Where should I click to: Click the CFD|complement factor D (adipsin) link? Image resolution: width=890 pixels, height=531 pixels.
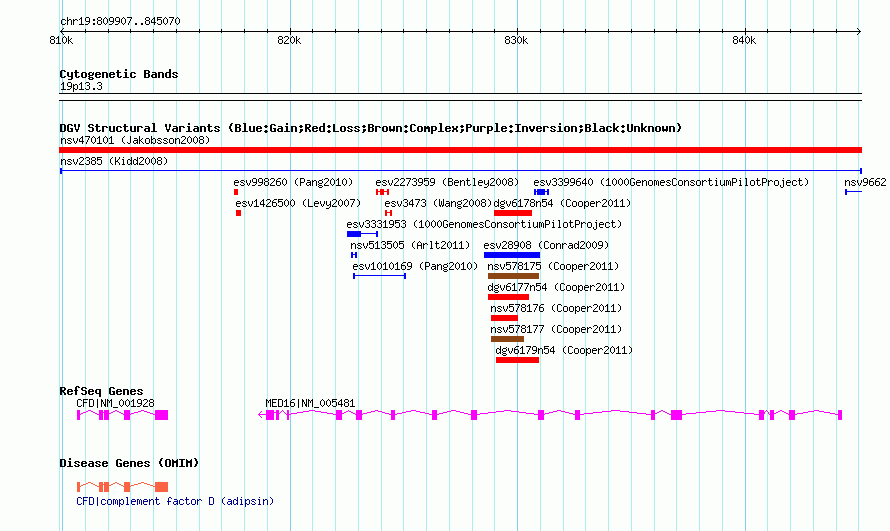click(175, 501)
